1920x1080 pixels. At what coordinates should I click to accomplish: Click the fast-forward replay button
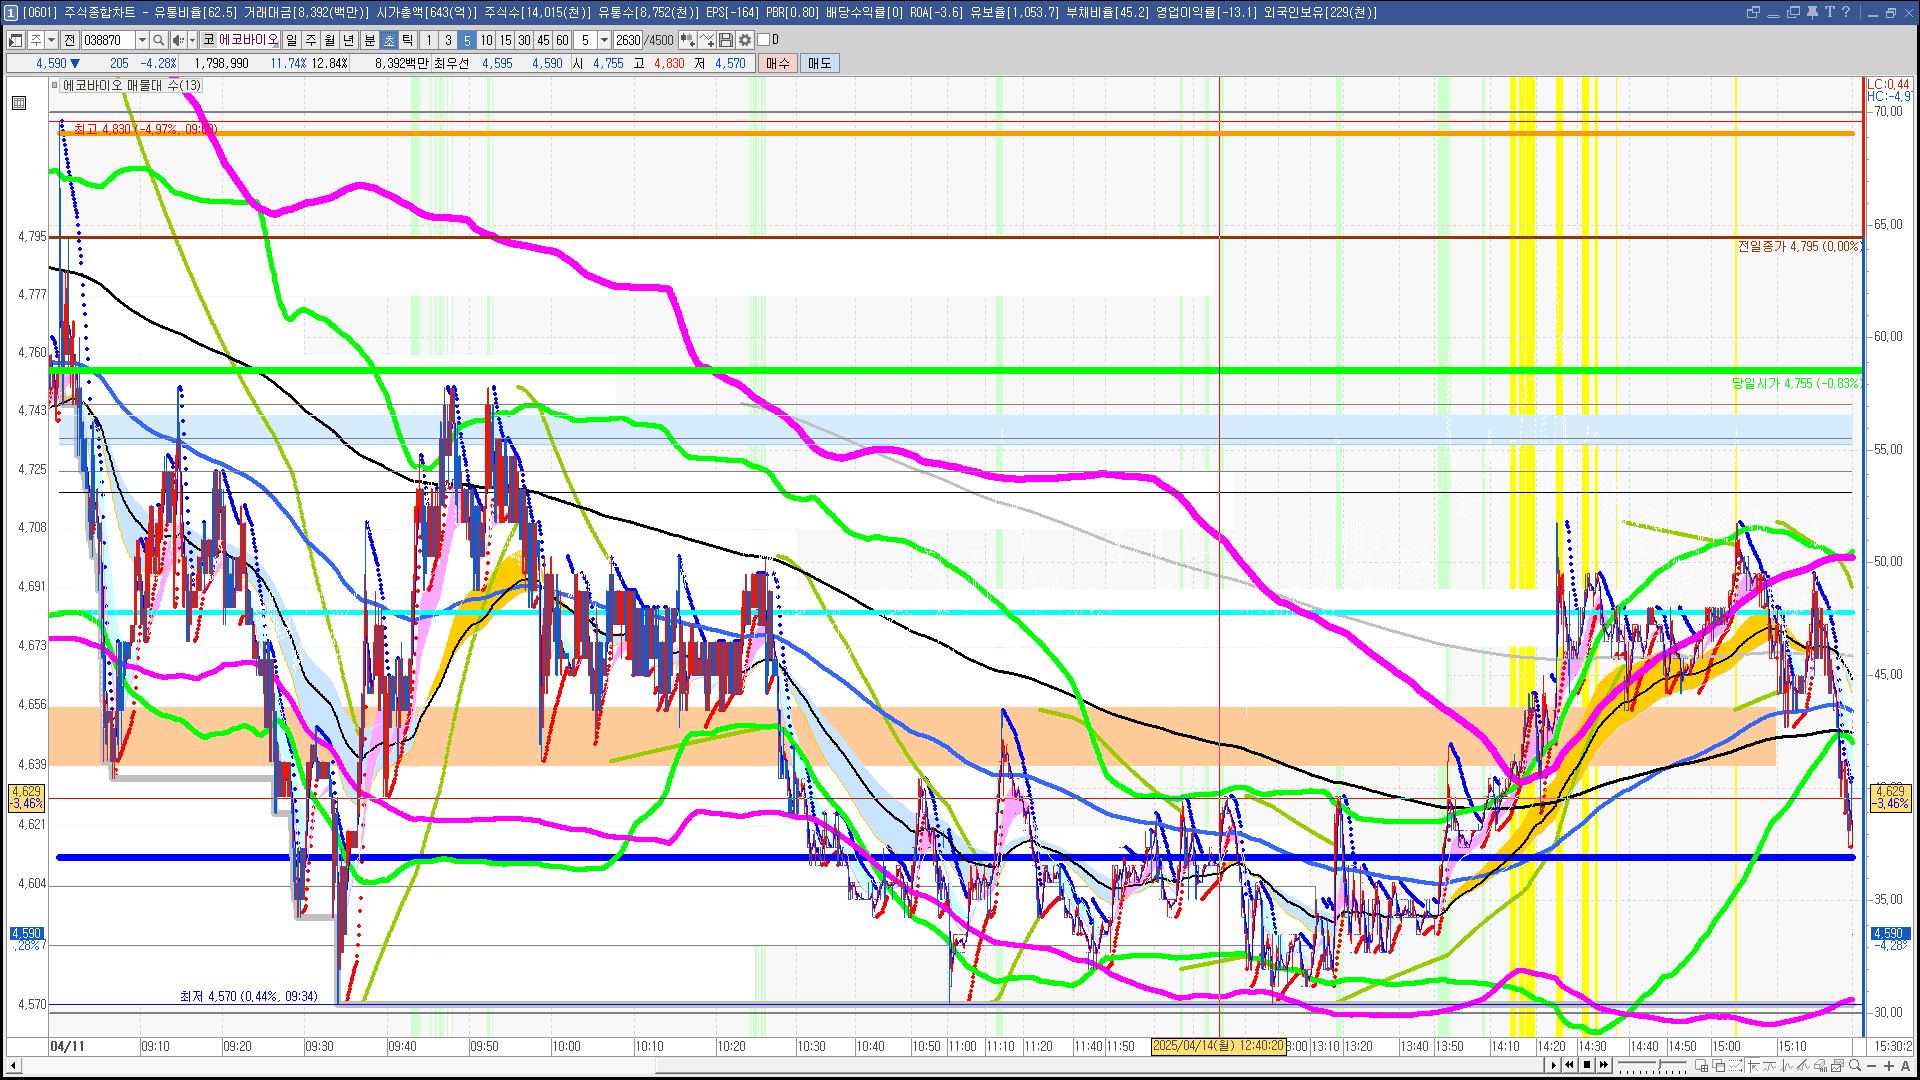click(1605, 1065)
